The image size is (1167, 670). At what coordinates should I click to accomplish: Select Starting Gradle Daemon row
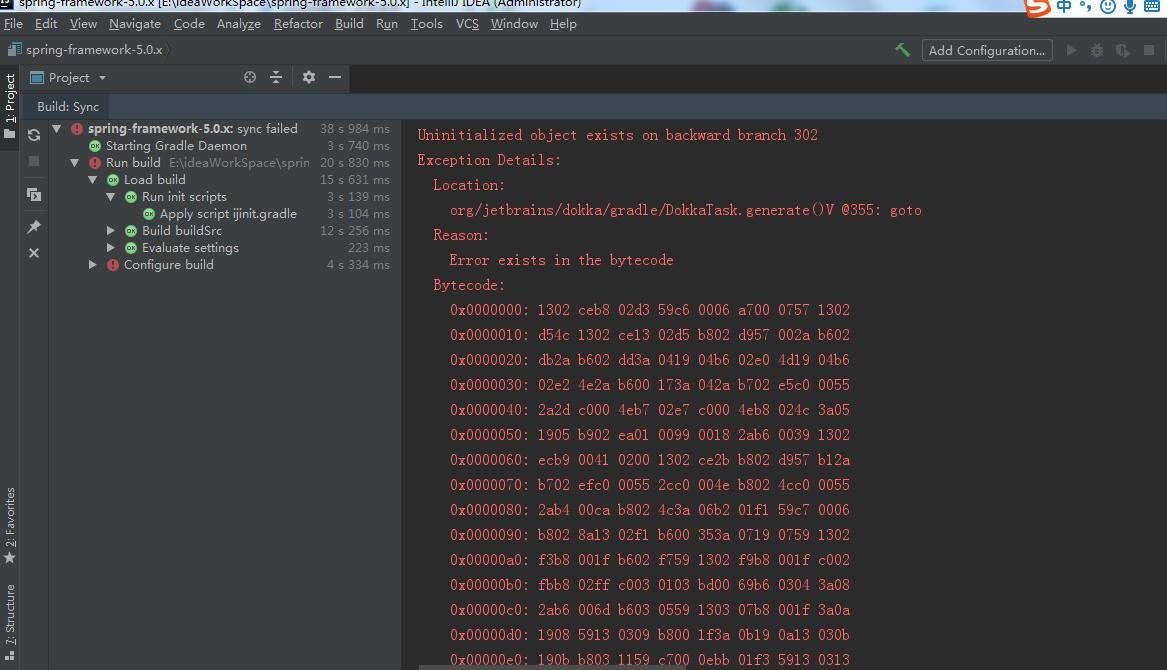tap(224, 146)
